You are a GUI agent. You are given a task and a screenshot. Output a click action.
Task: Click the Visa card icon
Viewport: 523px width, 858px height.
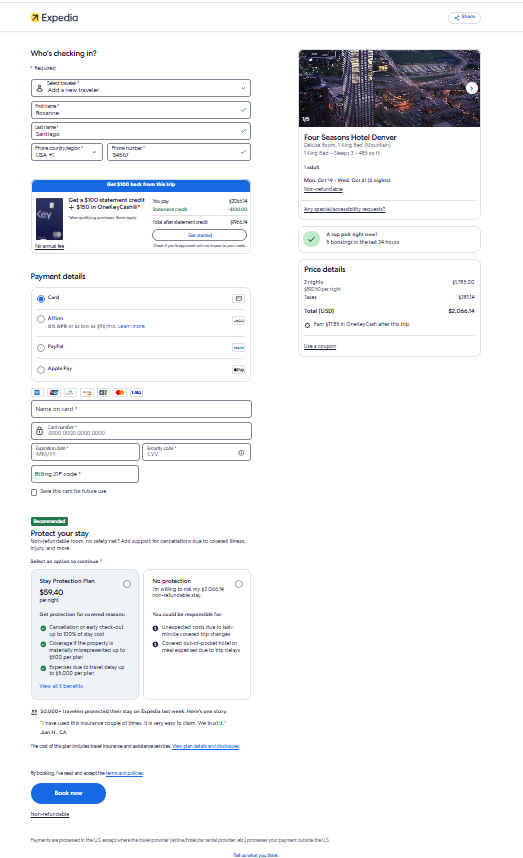tap(136, 392)
